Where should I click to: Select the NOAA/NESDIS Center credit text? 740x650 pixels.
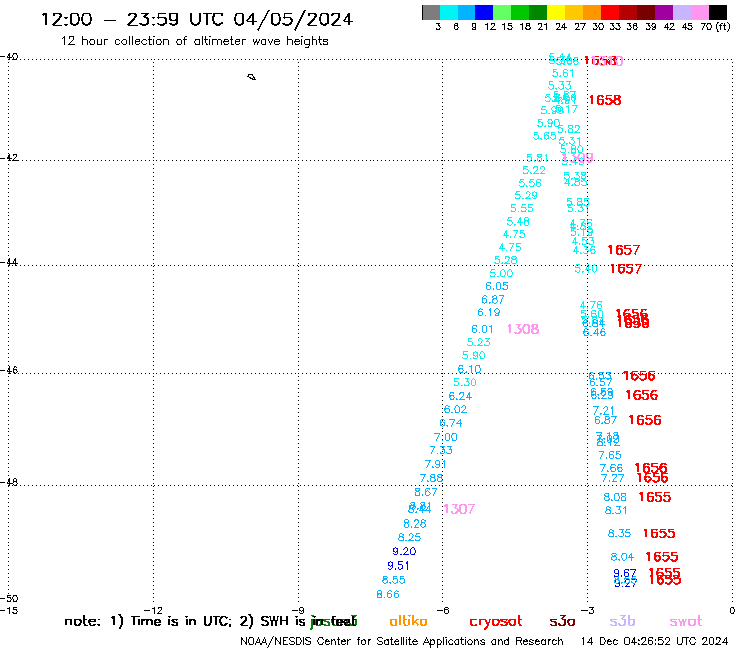402,641
